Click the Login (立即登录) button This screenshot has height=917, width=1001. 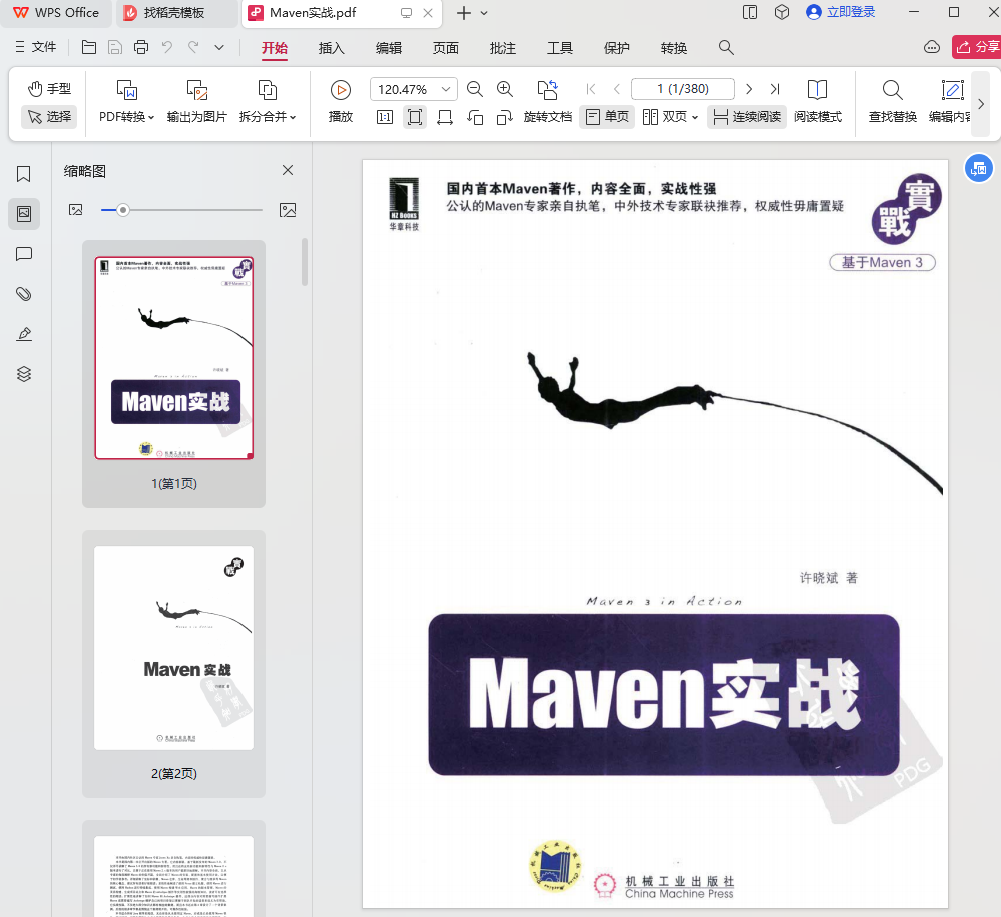tap(840, 12)
